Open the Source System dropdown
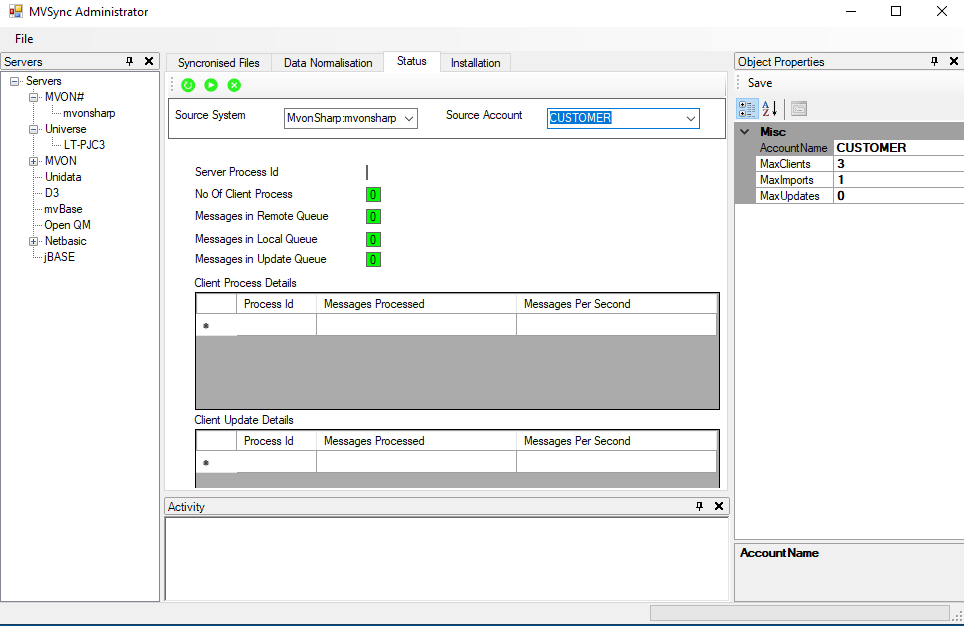 click(409, 119)
